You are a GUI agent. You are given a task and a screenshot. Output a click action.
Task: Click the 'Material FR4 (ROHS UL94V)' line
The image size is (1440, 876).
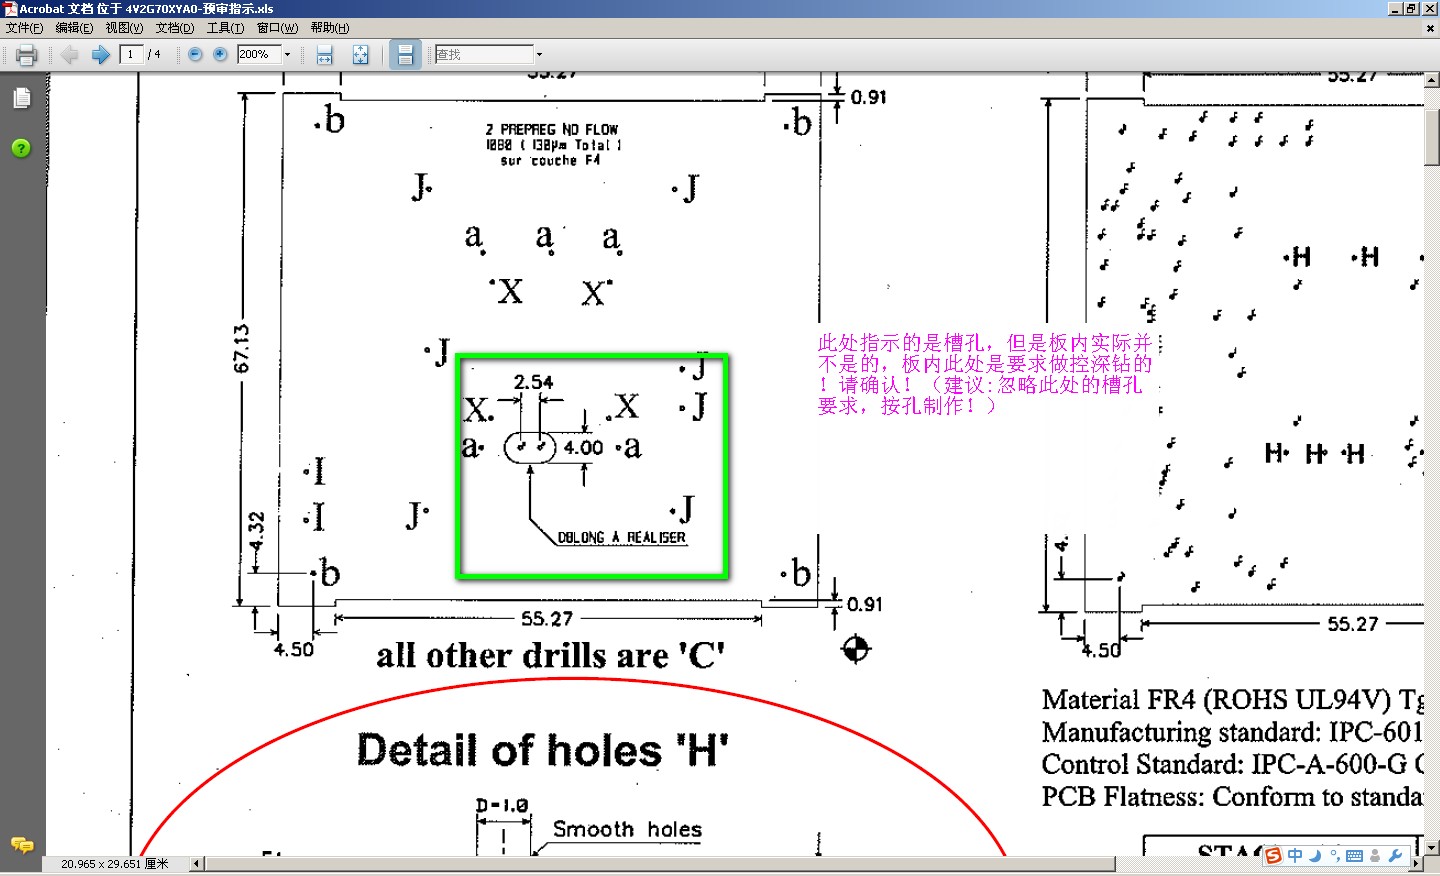click(x=1232, y=700)
